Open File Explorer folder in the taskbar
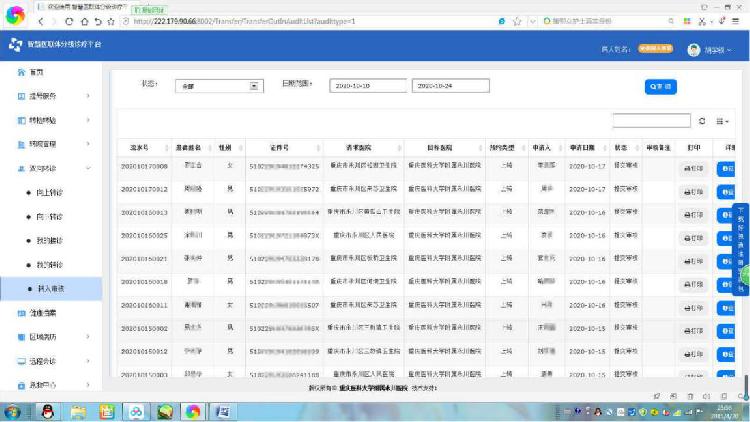 tap(77, 412)
